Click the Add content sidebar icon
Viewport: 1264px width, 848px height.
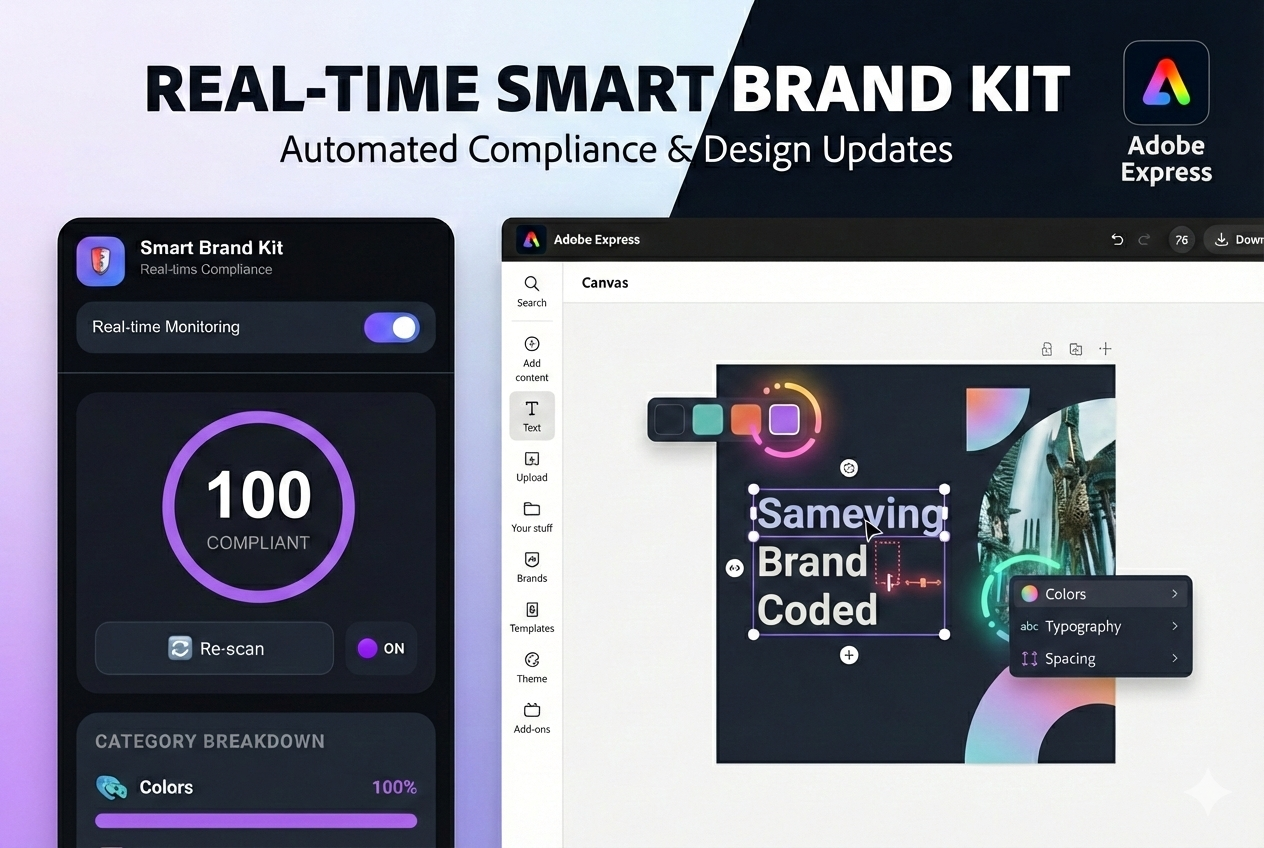[x=532, y=359]
